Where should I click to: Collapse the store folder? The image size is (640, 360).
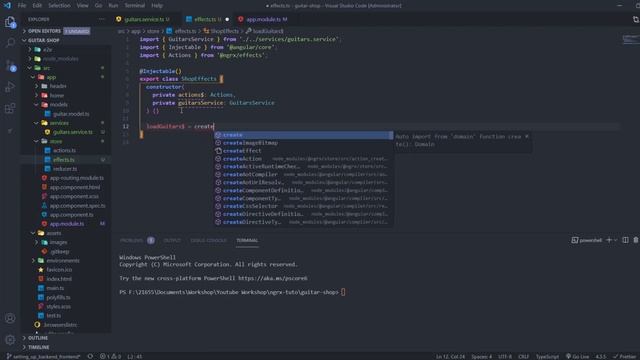pos(56,141)
